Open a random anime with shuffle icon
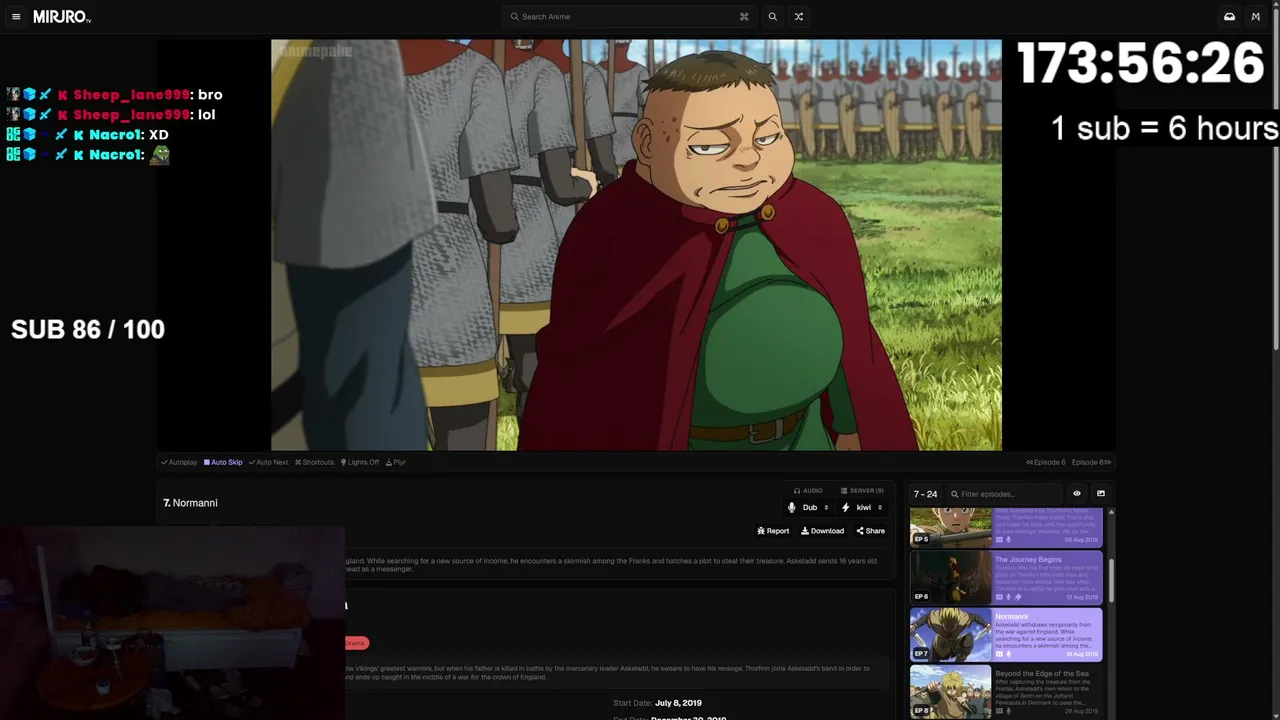This screenshot has height=720, width=1280. click(798, 17)
